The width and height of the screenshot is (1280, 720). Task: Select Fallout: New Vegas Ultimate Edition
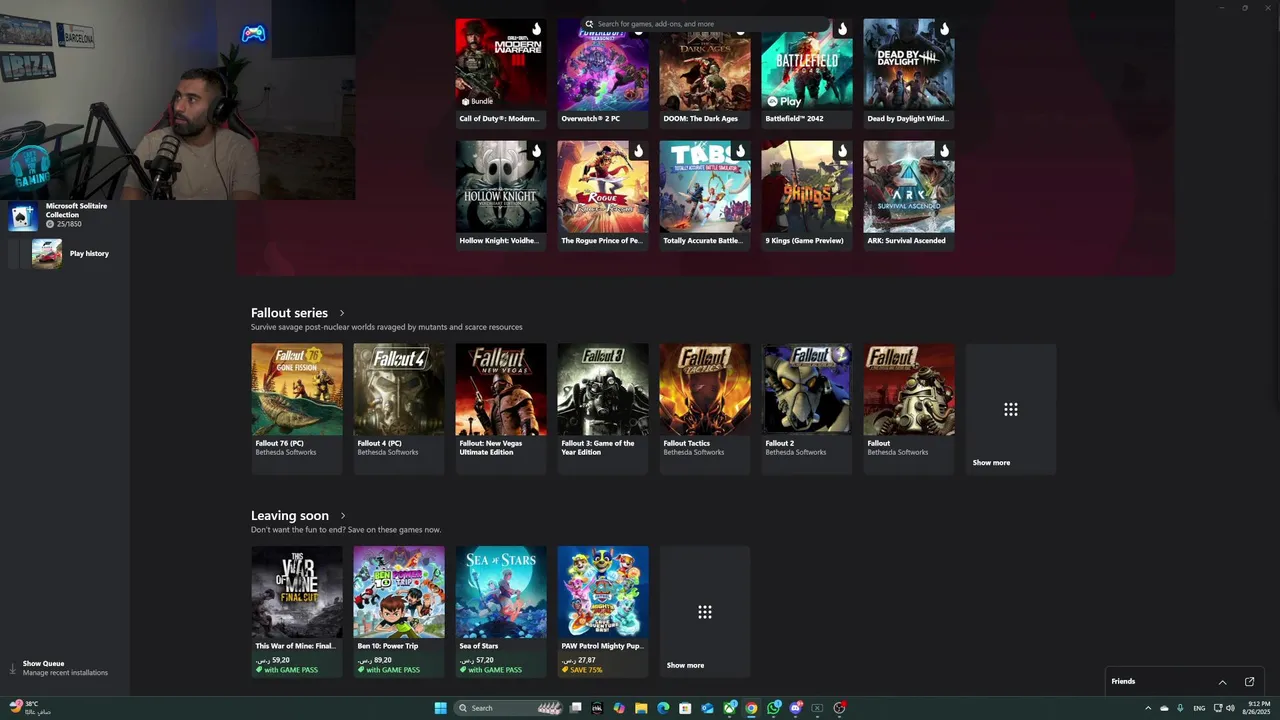click(x=501, y=408)
